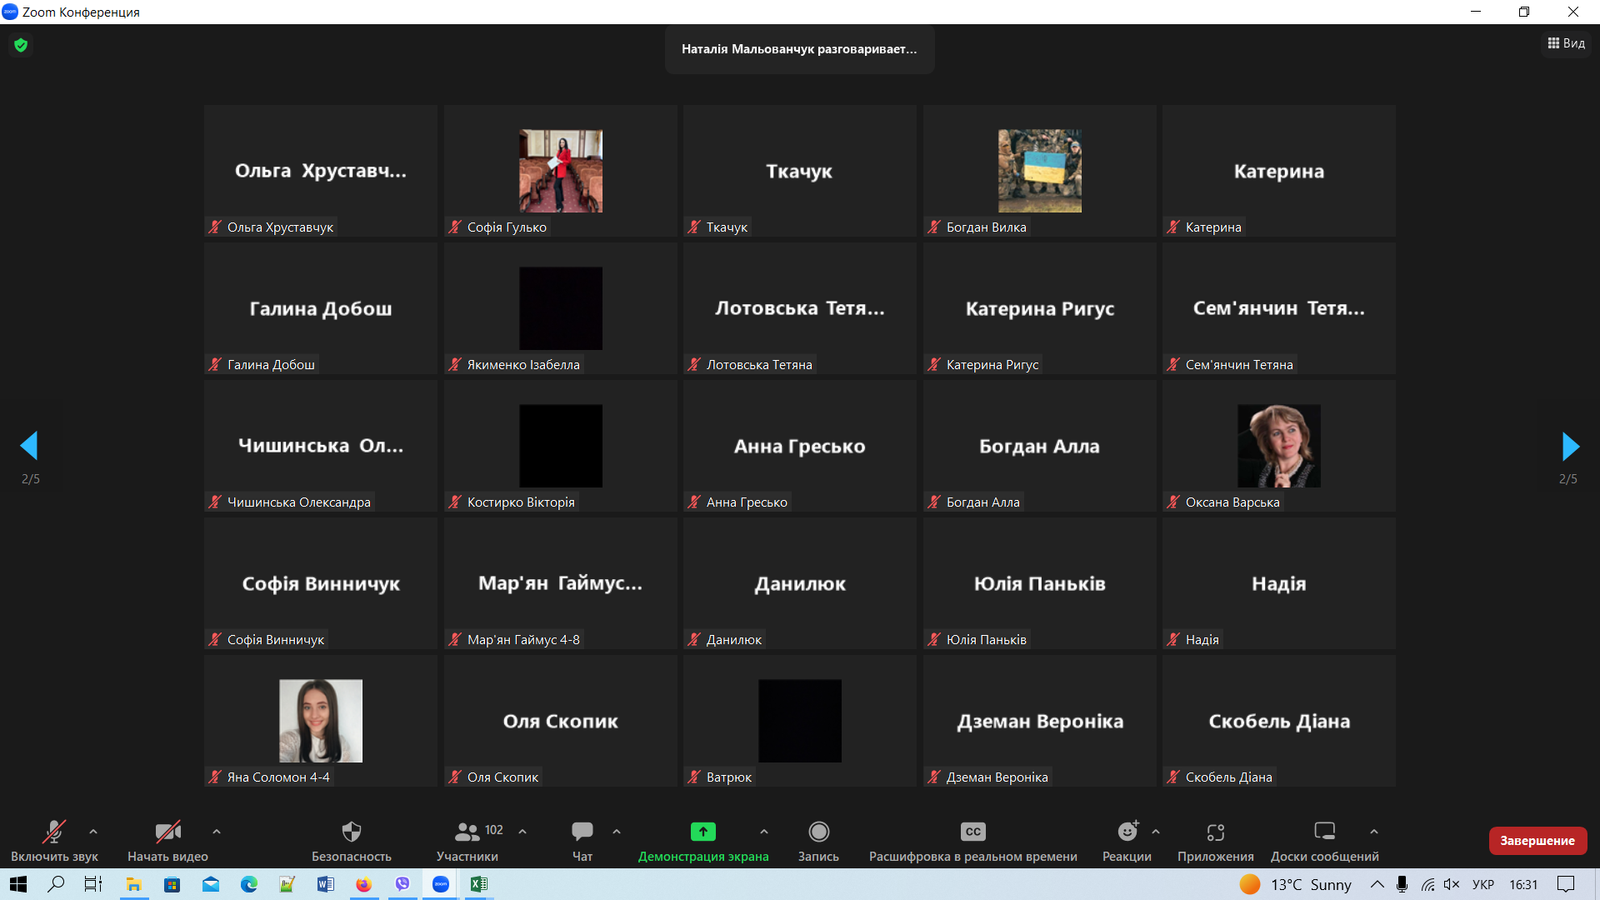Expand the arrow next to Демонстрация экрана

[764, 831]
